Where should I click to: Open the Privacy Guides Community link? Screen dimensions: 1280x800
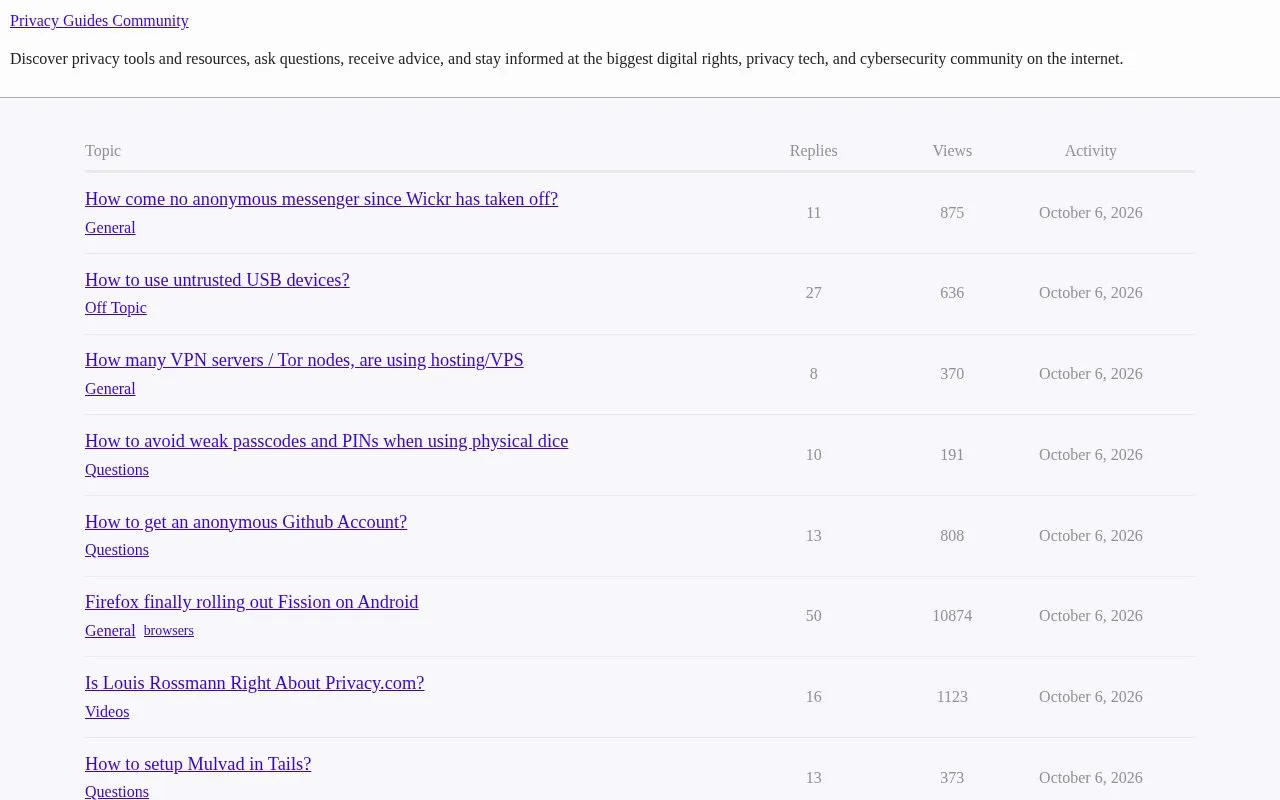pyautogui.click(x=99, y=20)
